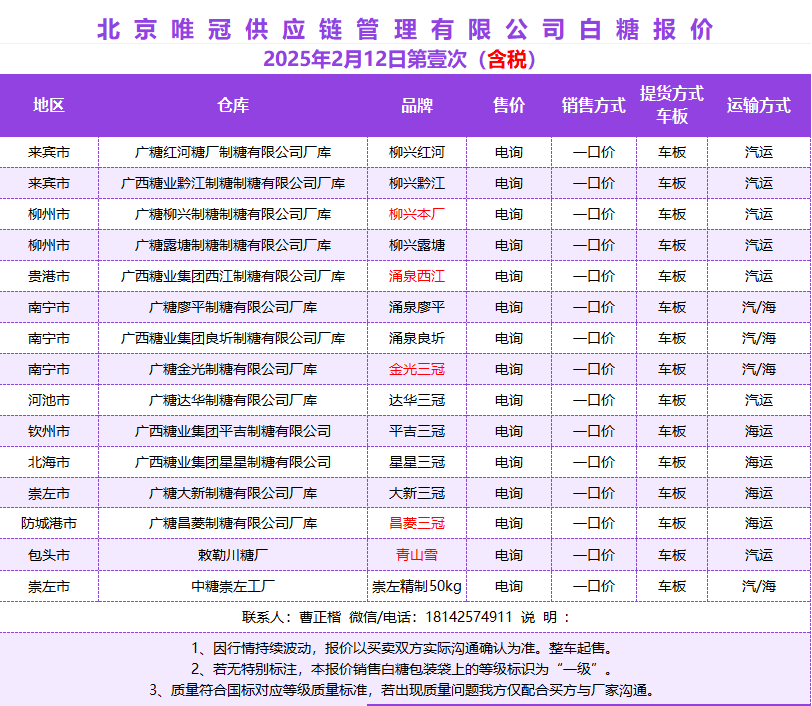Select the red 涌泉西江 brand cell
This screenshot has height=706, width=812.
(417, 276)
